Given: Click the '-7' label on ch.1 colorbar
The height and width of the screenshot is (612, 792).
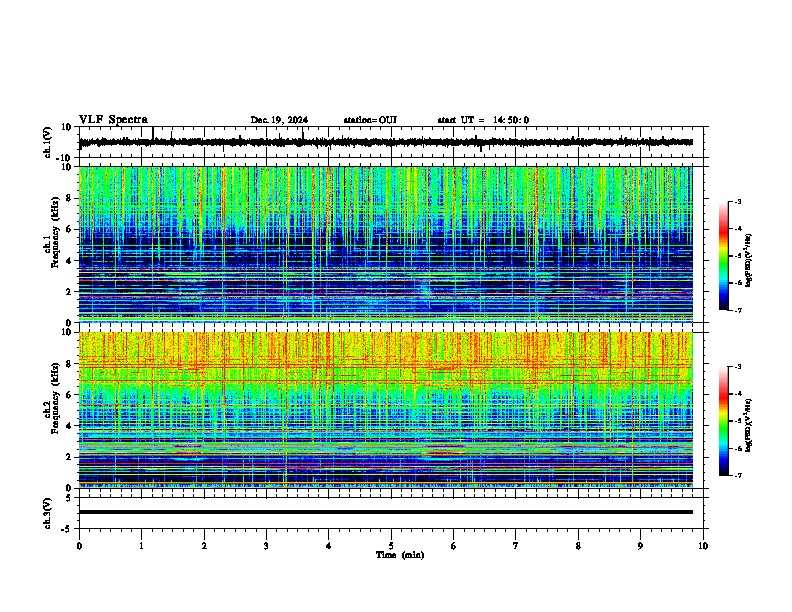Looking at the screenshot, I should click(737, 310).
